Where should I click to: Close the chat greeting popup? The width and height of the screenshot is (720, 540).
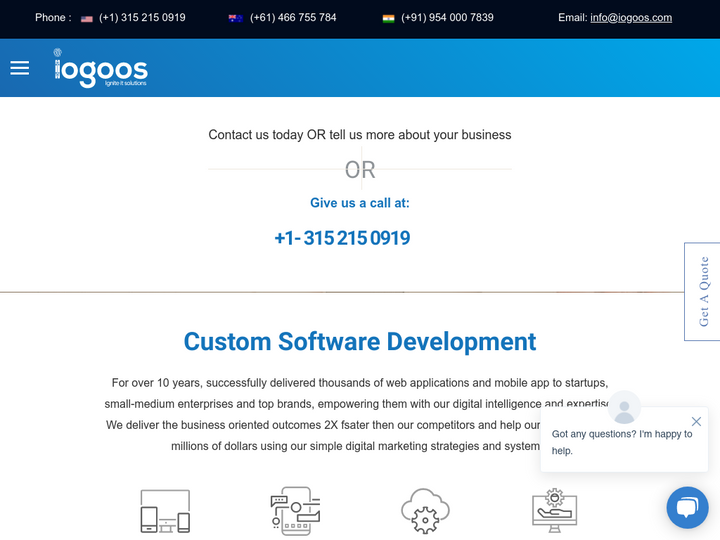[x=696, y=421]
